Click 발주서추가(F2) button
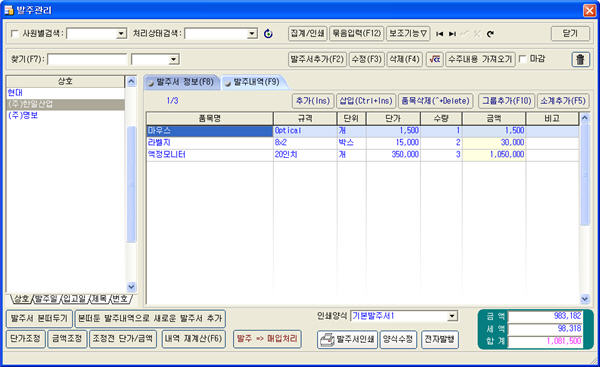Screen dimensions: 600x367 click(x=317, y=59)
